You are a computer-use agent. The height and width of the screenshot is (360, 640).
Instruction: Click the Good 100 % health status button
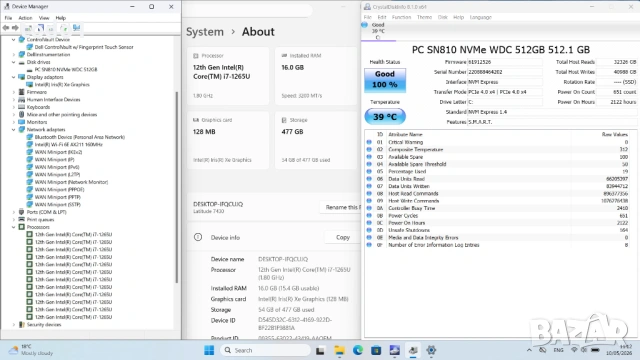click(x=385, y=80)
